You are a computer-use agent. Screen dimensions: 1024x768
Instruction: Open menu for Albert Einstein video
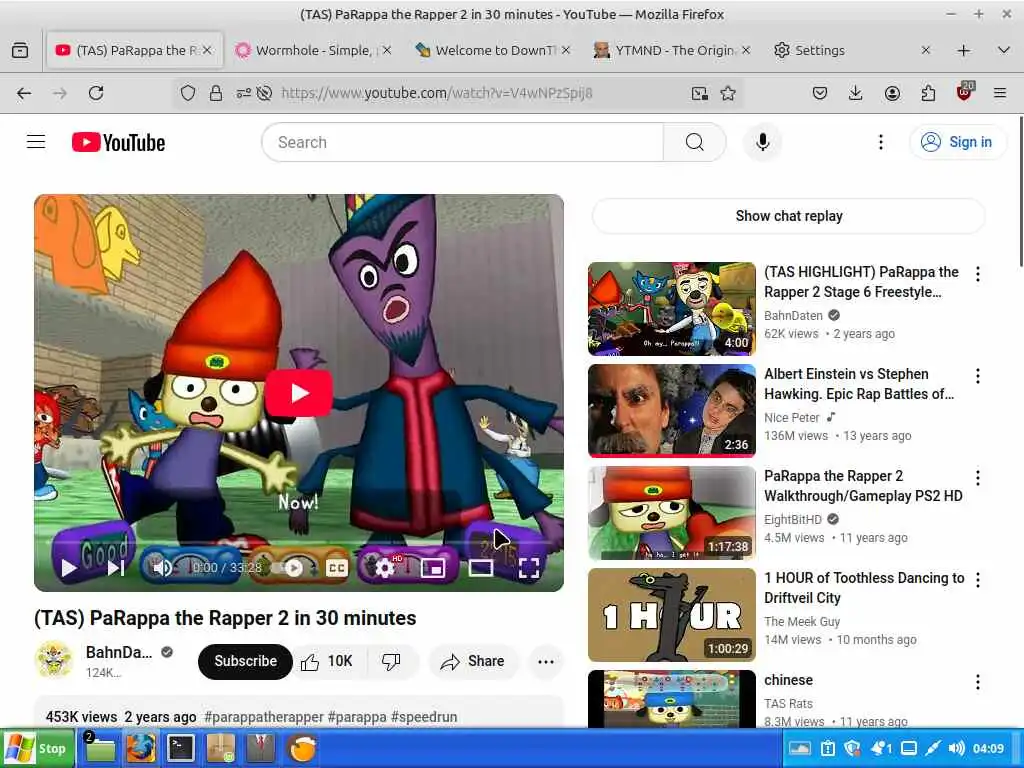pos(978,376)
